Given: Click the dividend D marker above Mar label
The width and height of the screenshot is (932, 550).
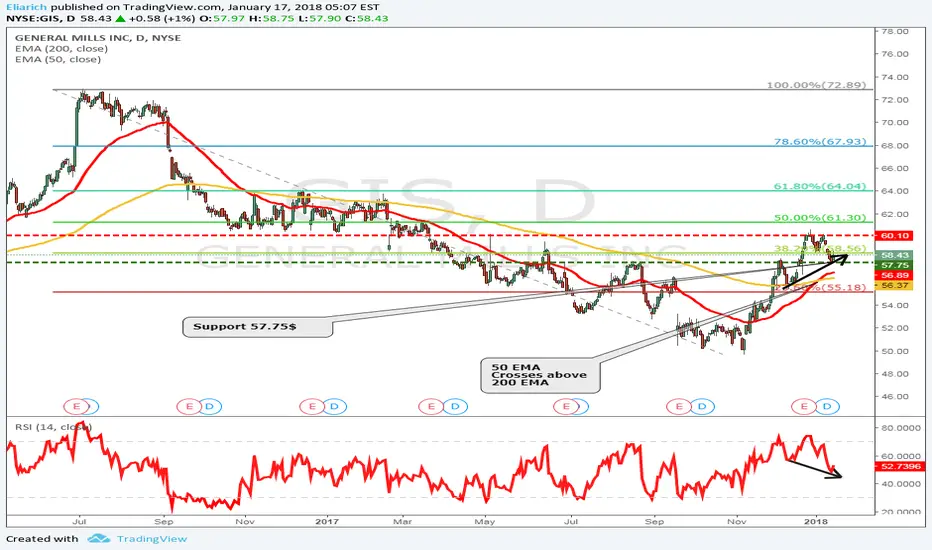Looking at the screenshot, I should tap(455, 407).
